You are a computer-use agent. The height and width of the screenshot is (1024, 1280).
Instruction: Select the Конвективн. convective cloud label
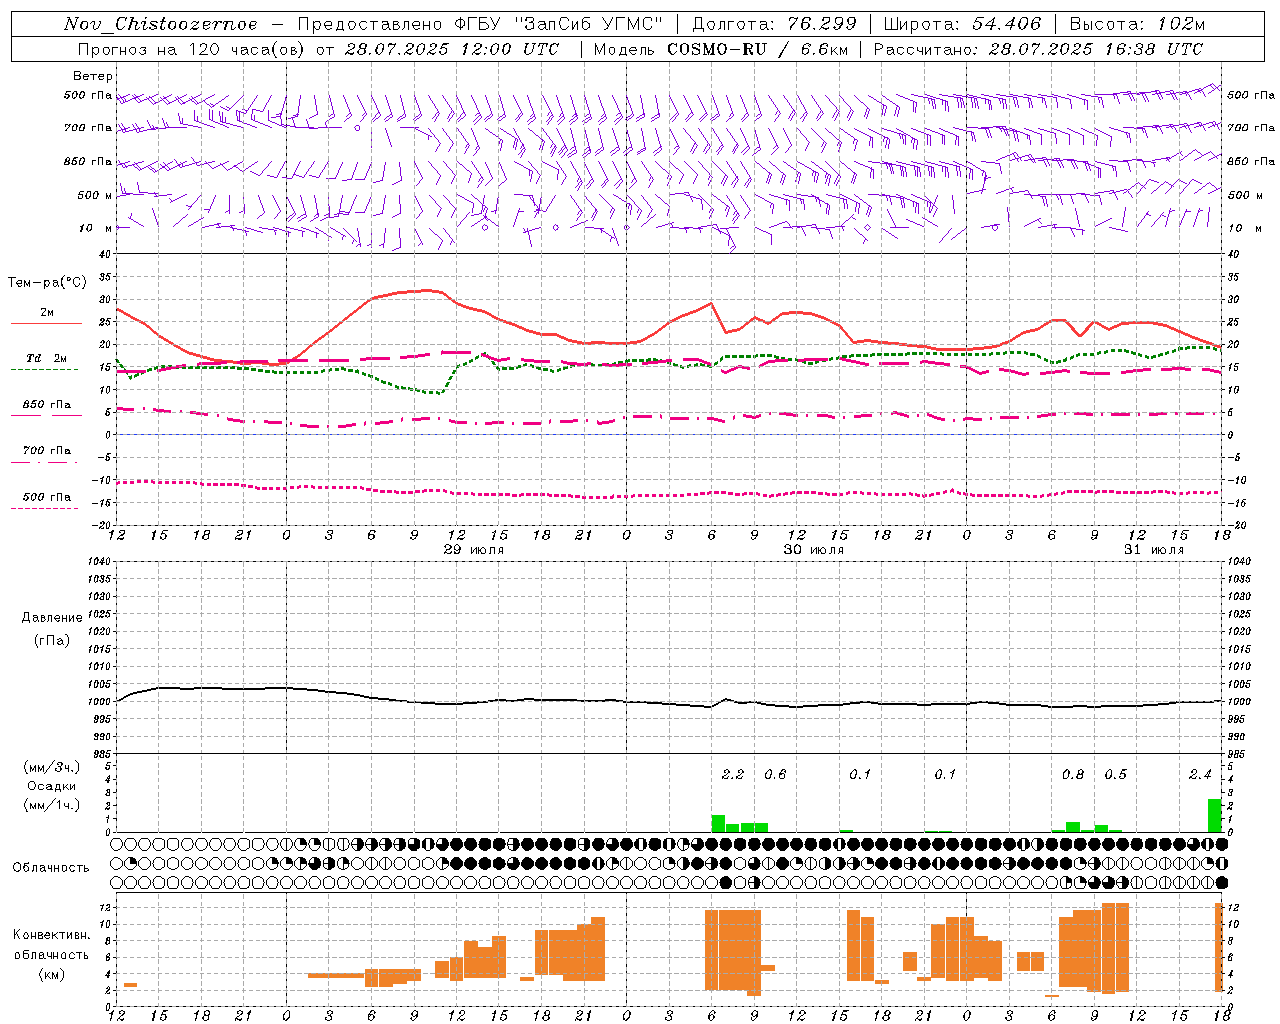[52, 935]
